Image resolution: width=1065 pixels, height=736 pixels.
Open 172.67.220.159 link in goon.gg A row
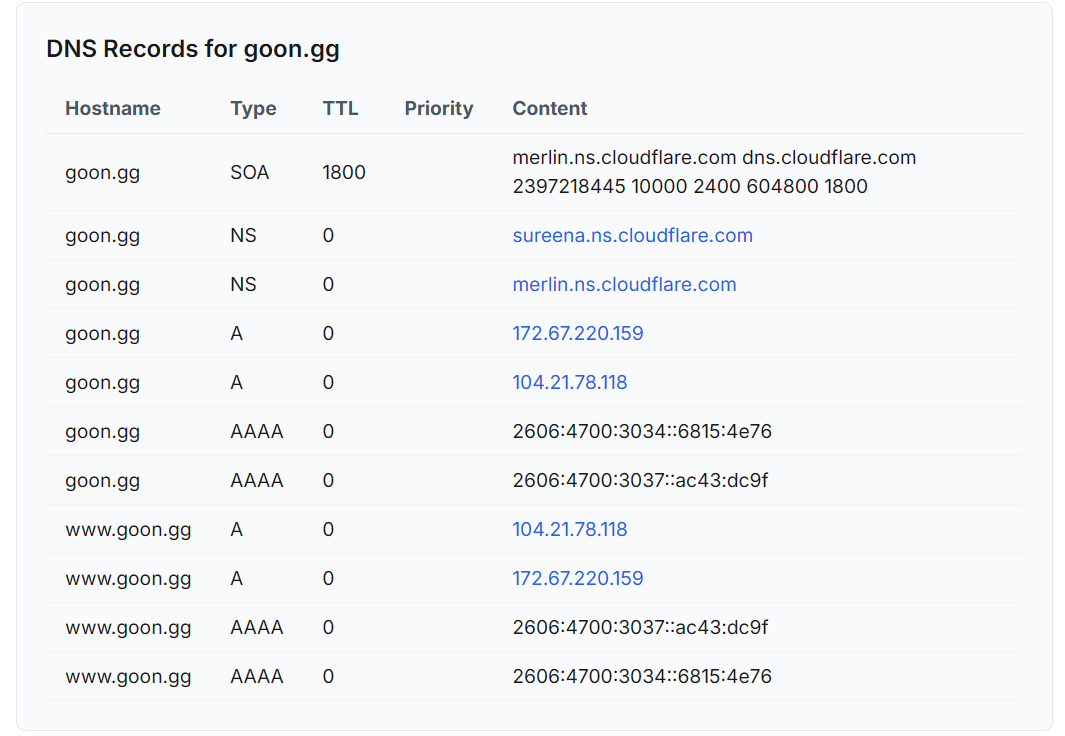(578, 334)
